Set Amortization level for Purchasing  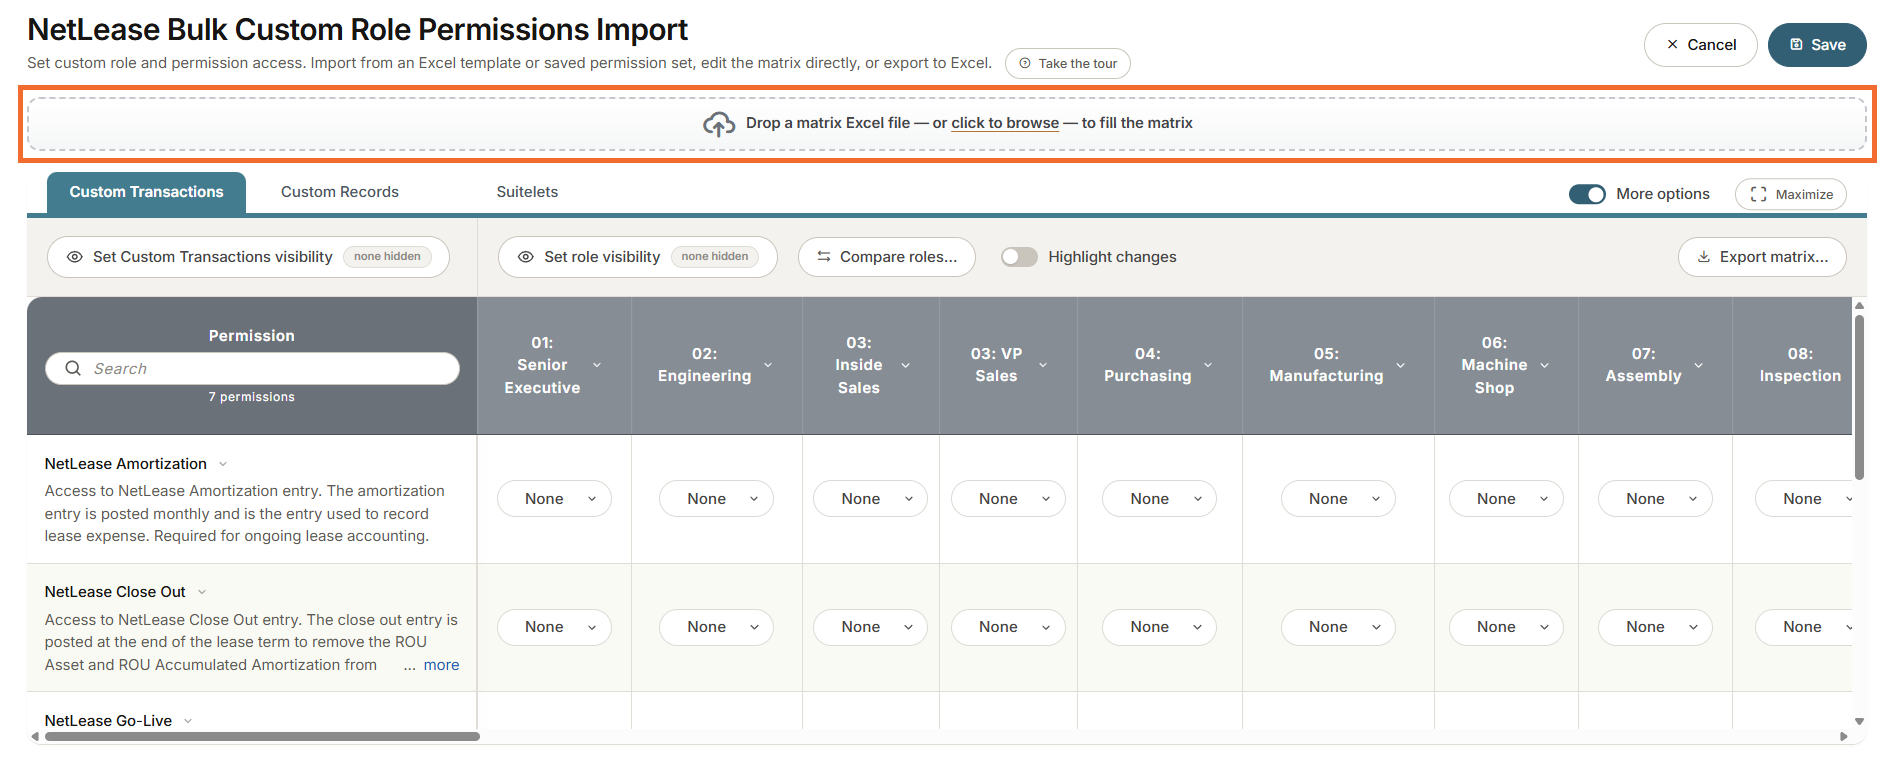[x=1159, y=499]
